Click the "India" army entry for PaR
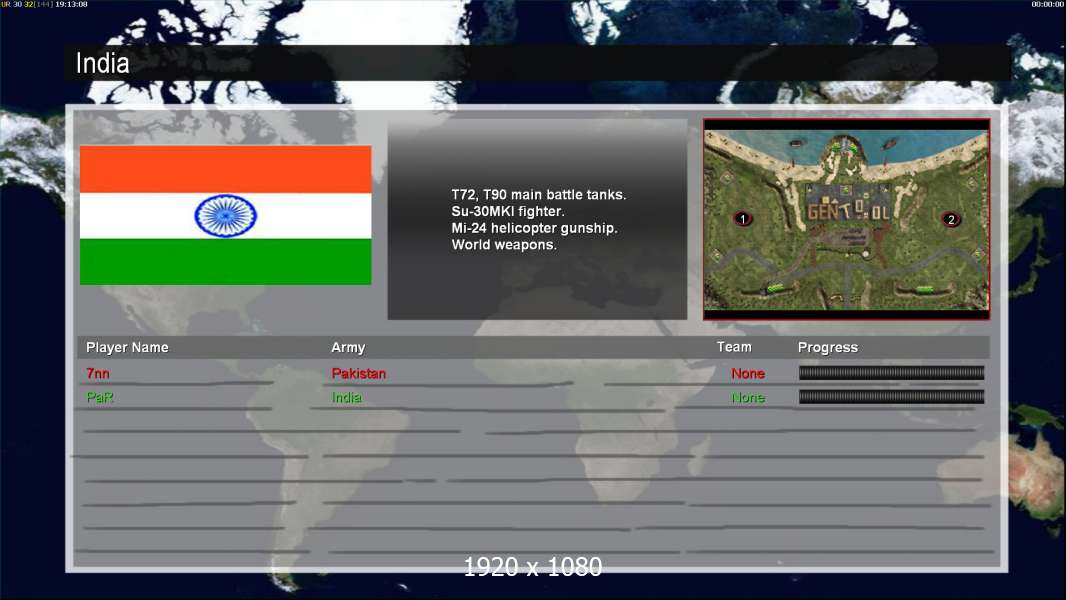Viewport: 1066px width, 600px height. click(346, 398)
